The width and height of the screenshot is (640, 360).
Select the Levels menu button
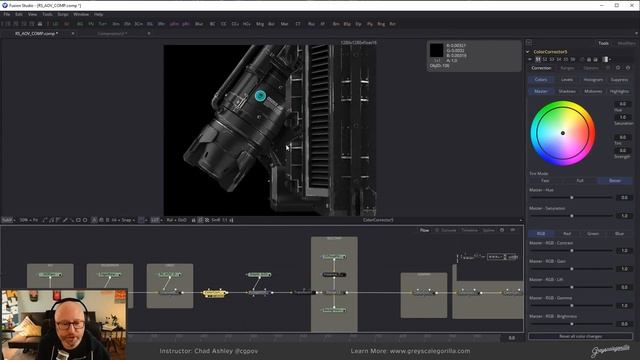pyautogui.click(x=567, y=80)
